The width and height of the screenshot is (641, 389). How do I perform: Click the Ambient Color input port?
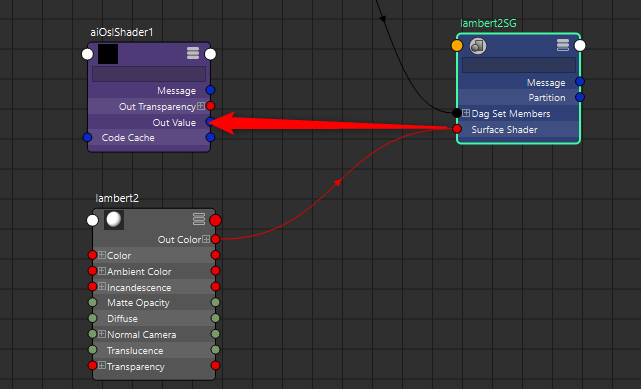click(93, 271)
